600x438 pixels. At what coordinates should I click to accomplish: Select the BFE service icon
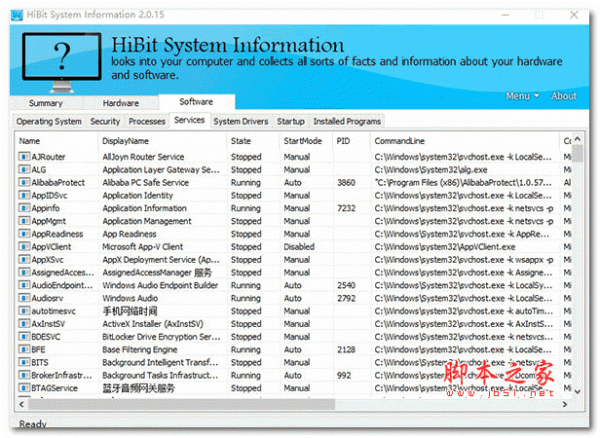point(24,349)
